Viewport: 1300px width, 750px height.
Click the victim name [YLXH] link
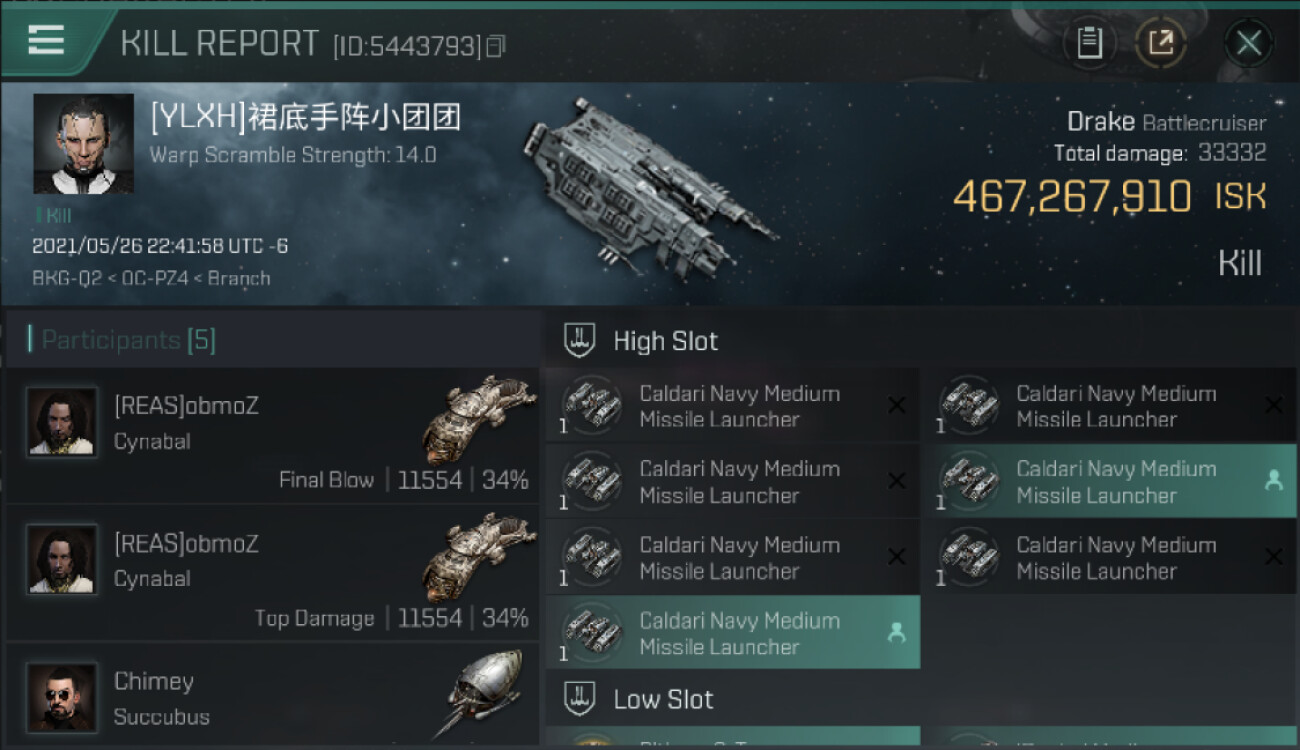305,118
